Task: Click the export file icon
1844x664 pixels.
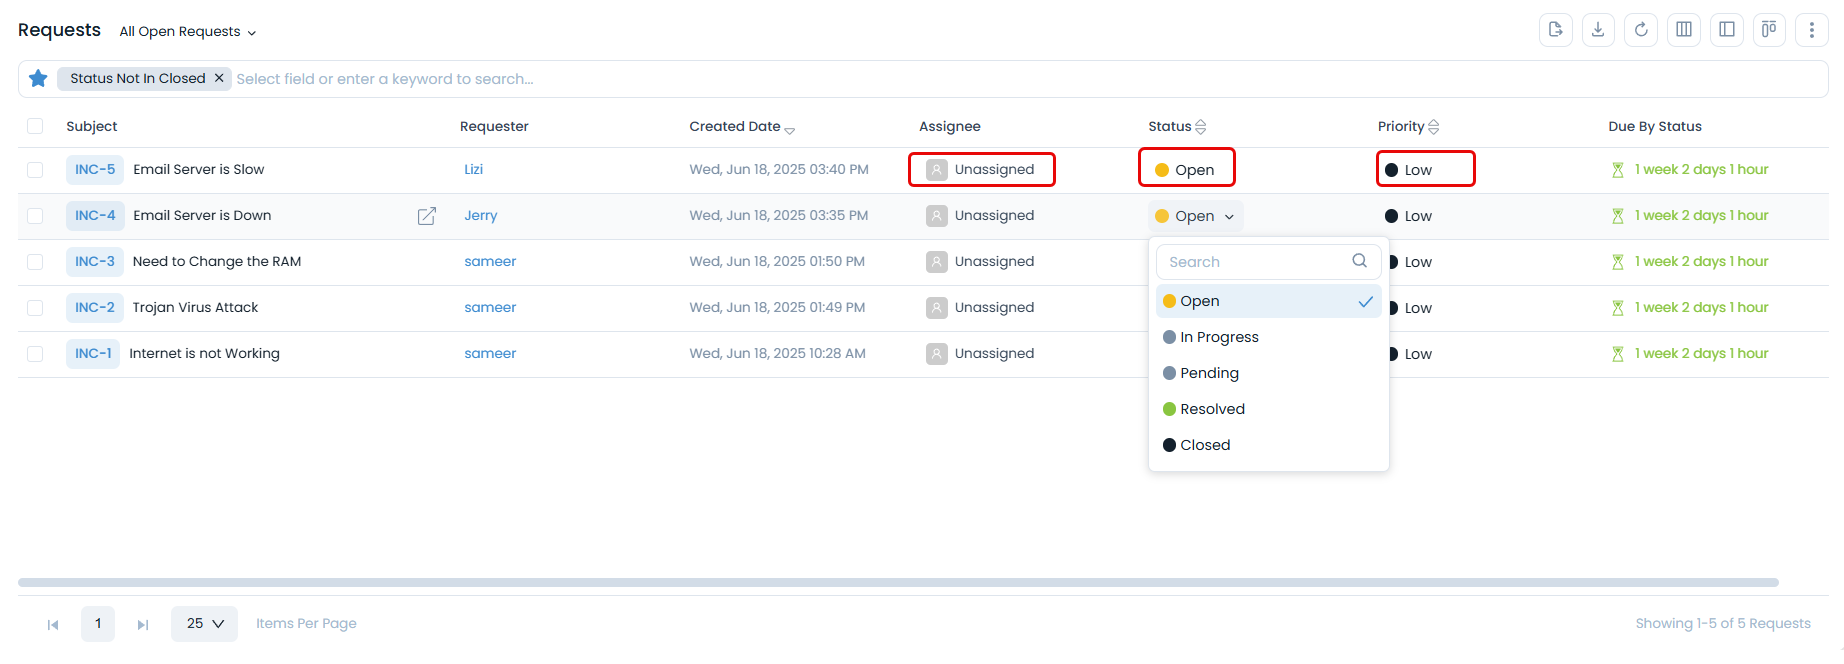Action: pyautogui.click(x=1555, y=30)
